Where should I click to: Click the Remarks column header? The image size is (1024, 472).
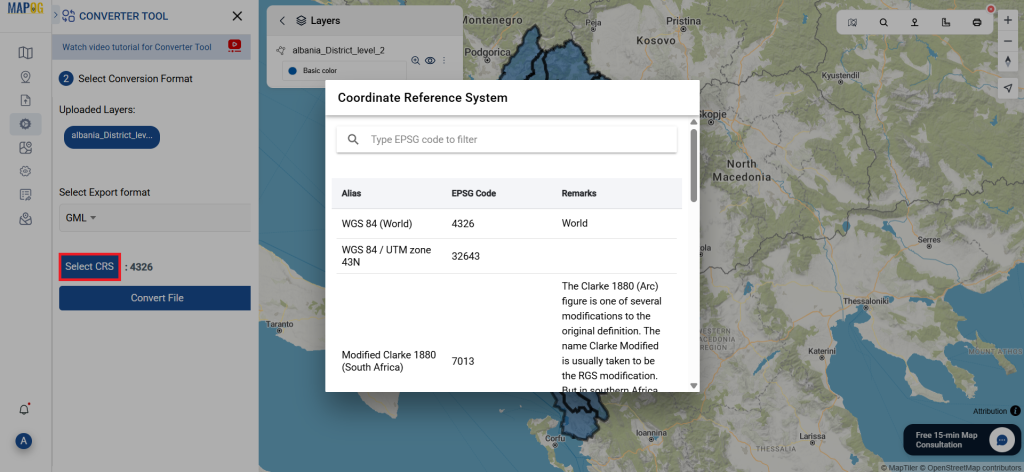[579, 194]
